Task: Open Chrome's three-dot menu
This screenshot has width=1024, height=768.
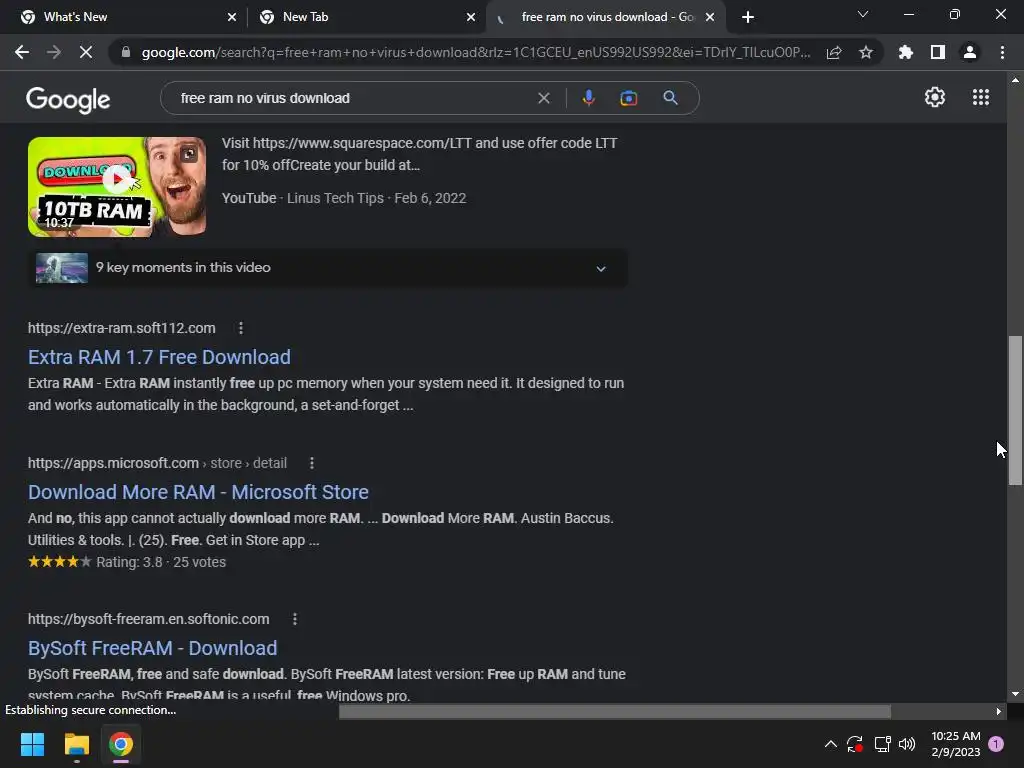Action: 1002,52
